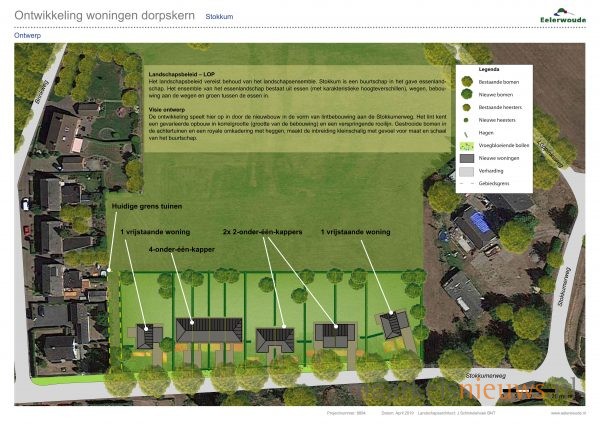The image size is (600, 424).
Task: Click the '2x 2-onder-één-kappers' label
Action: [x=262, y=231]
